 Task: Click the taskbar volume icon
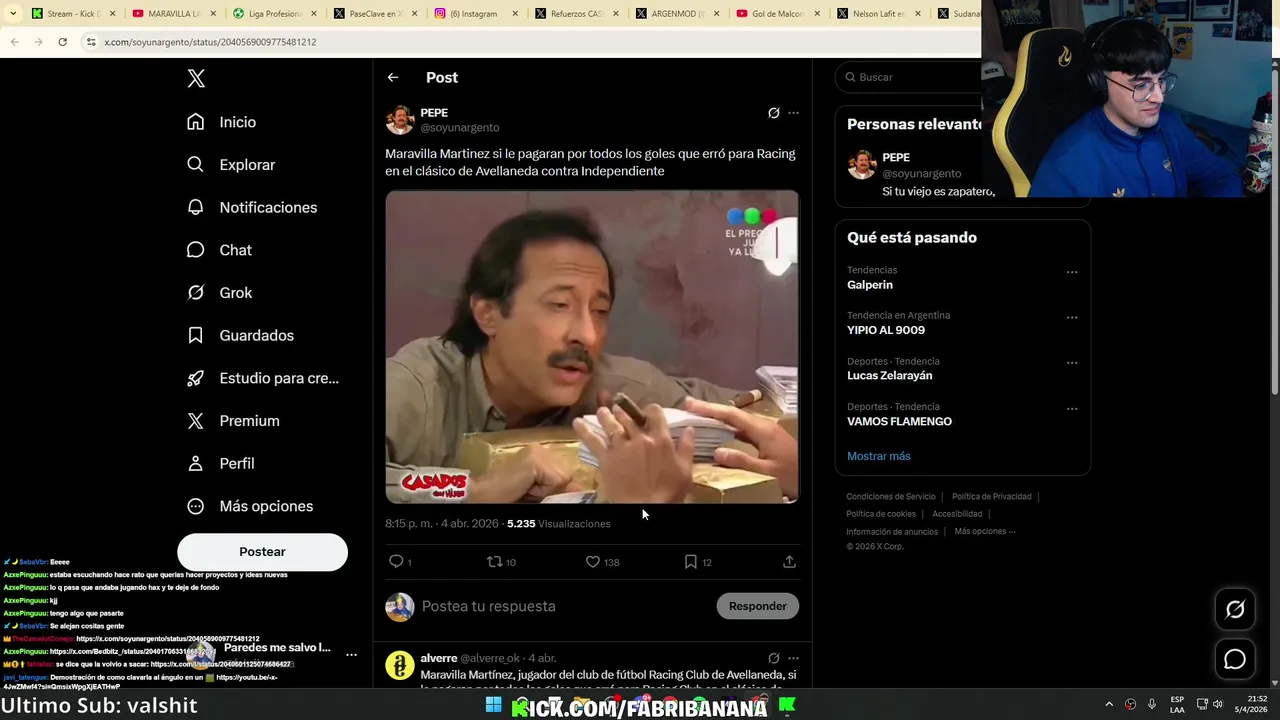tap(1218, 705)
